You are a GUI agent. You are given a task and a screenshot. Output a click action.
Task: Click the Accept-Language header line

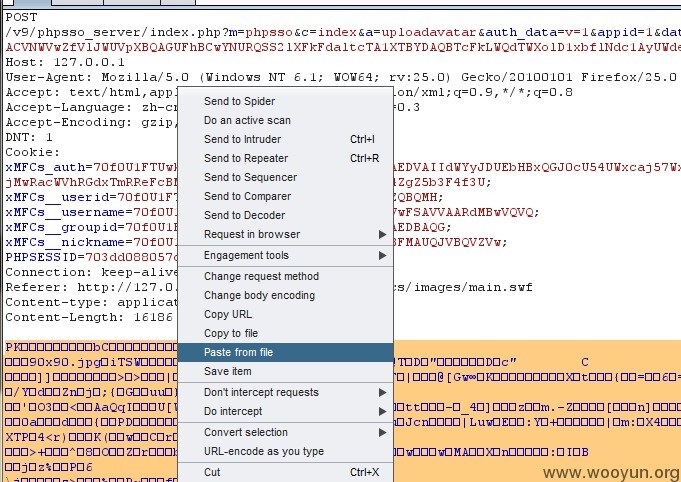pos(212,107)
